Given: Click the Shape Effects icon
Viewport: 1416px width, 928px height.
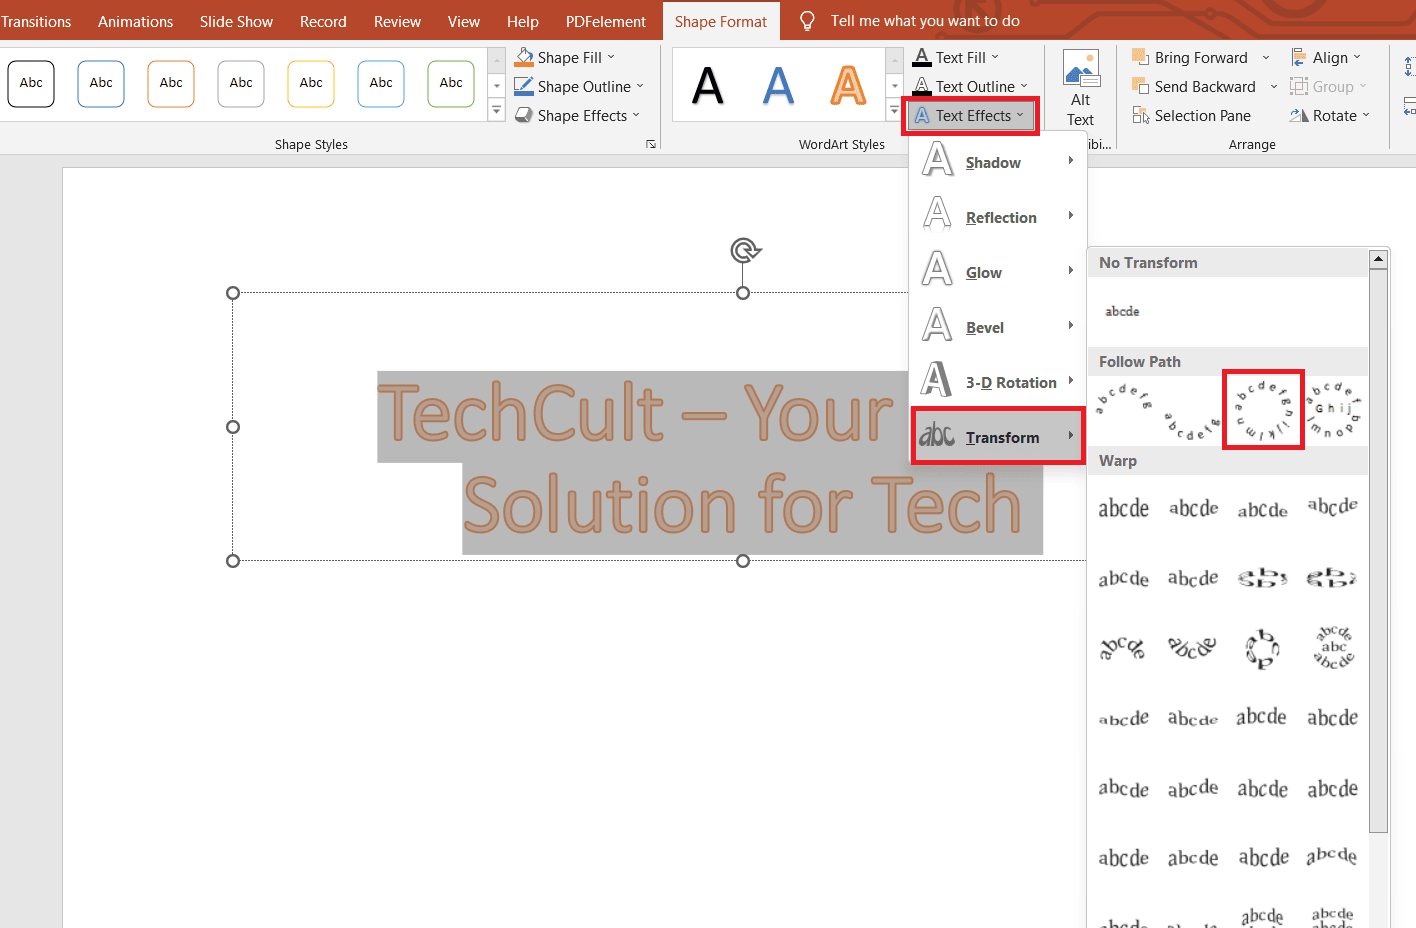Looking at the screenshot, I should click(x=524, y=115).
